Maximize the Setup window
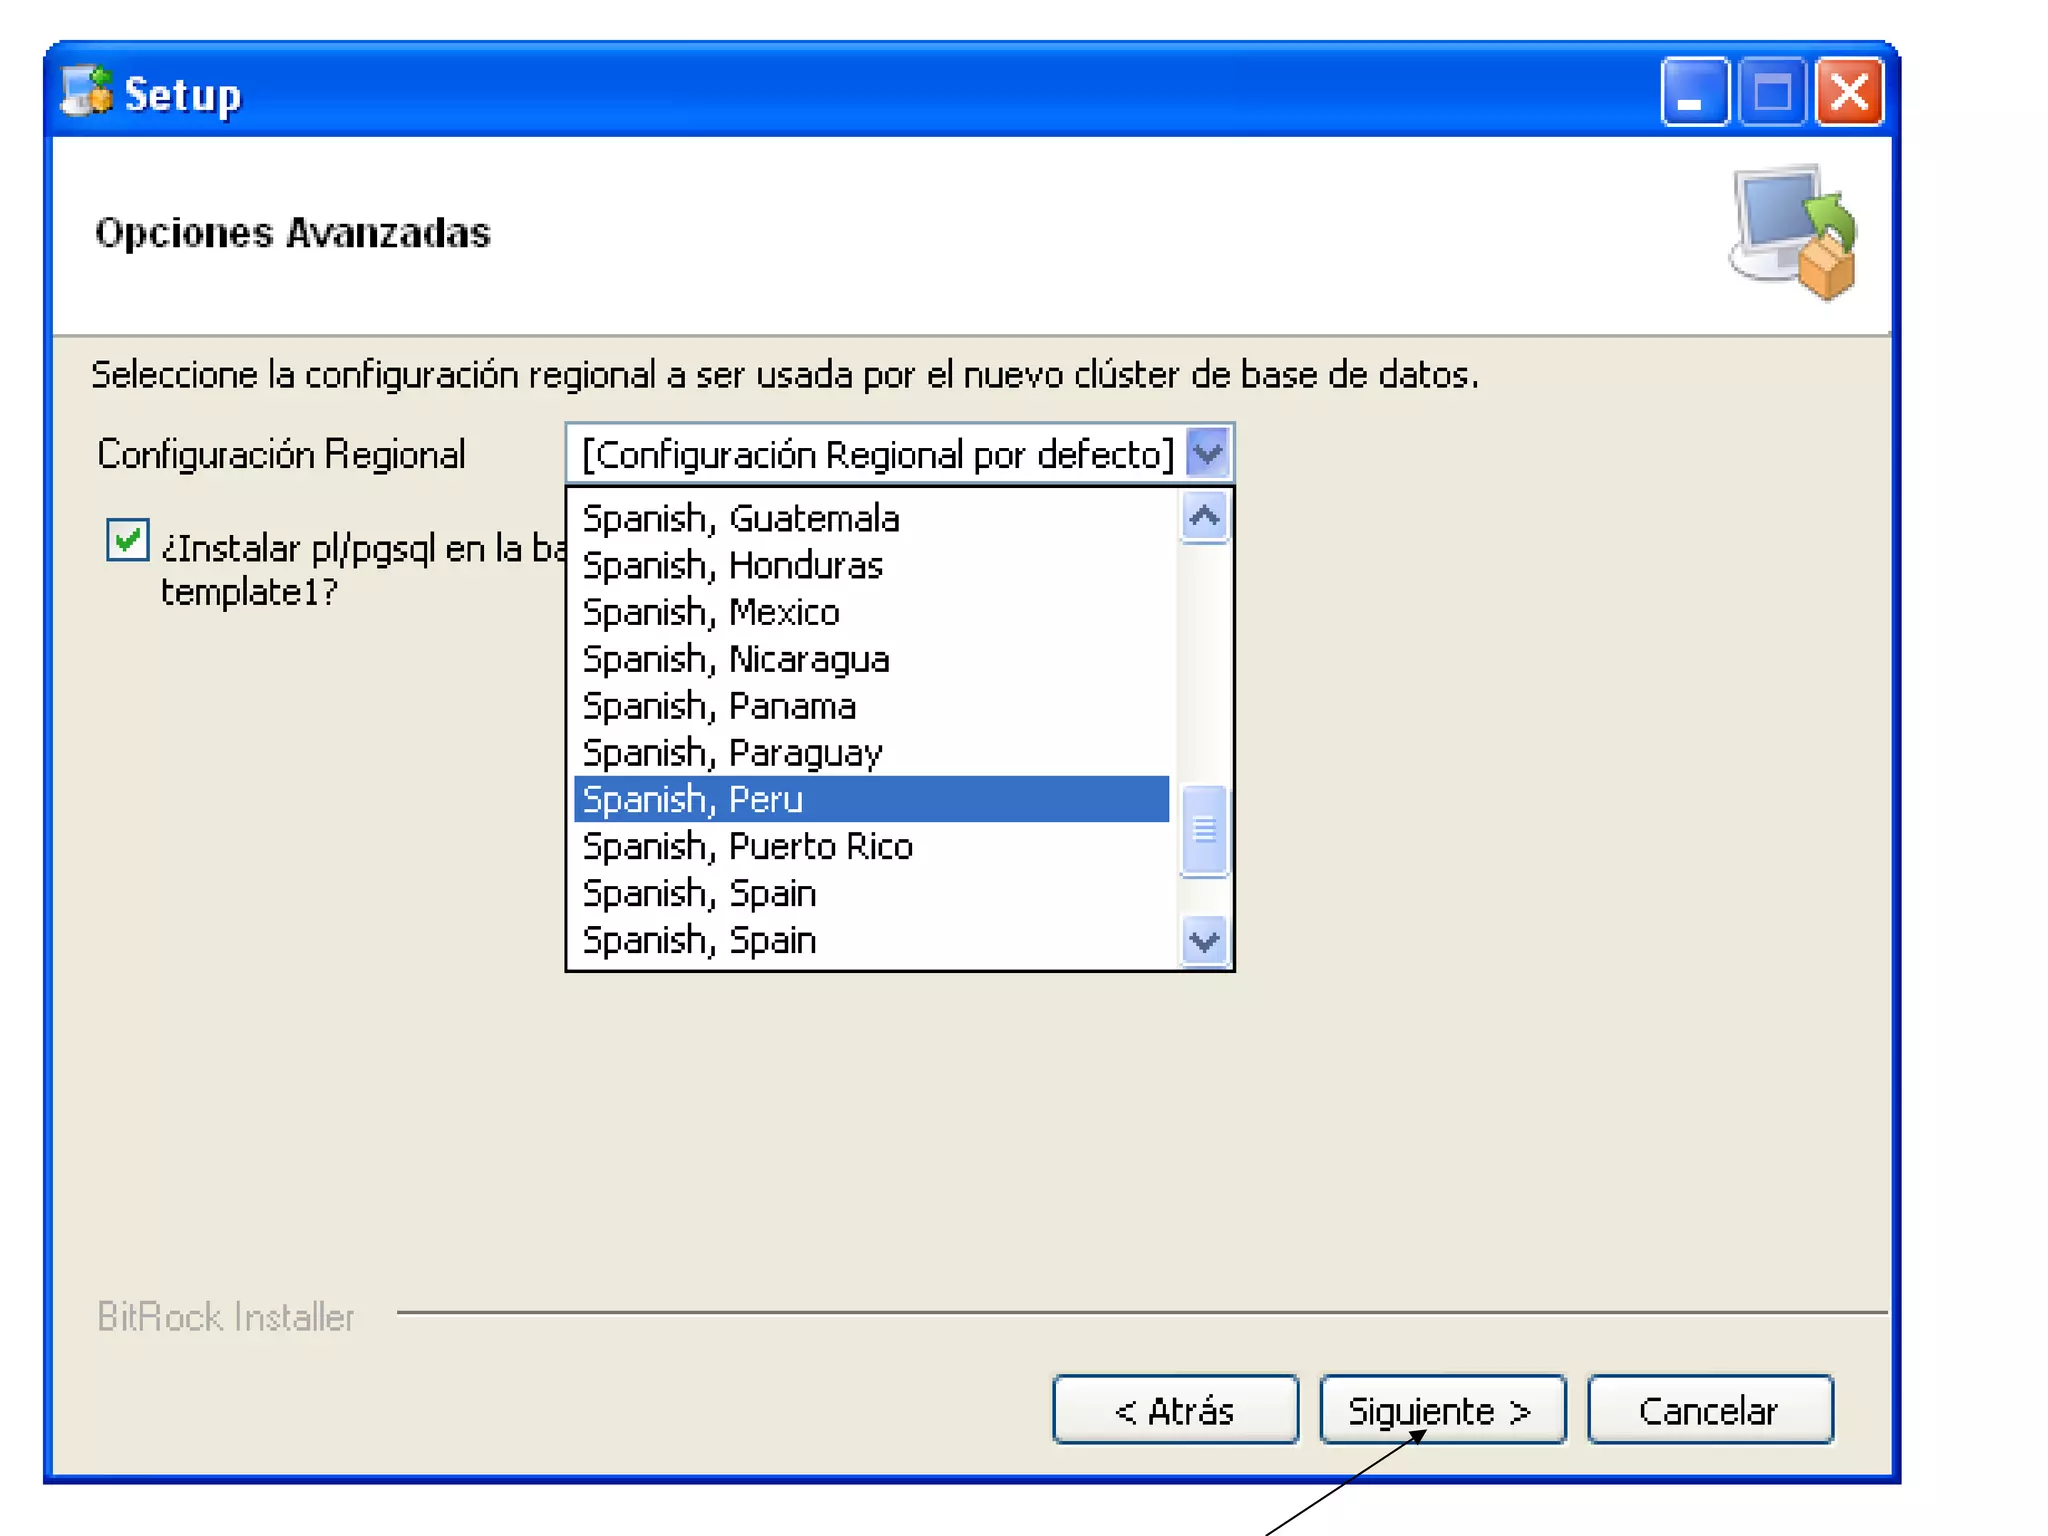This screenshot has width=2048, height=1536. pyautogui.click(x=1772, y=92)
